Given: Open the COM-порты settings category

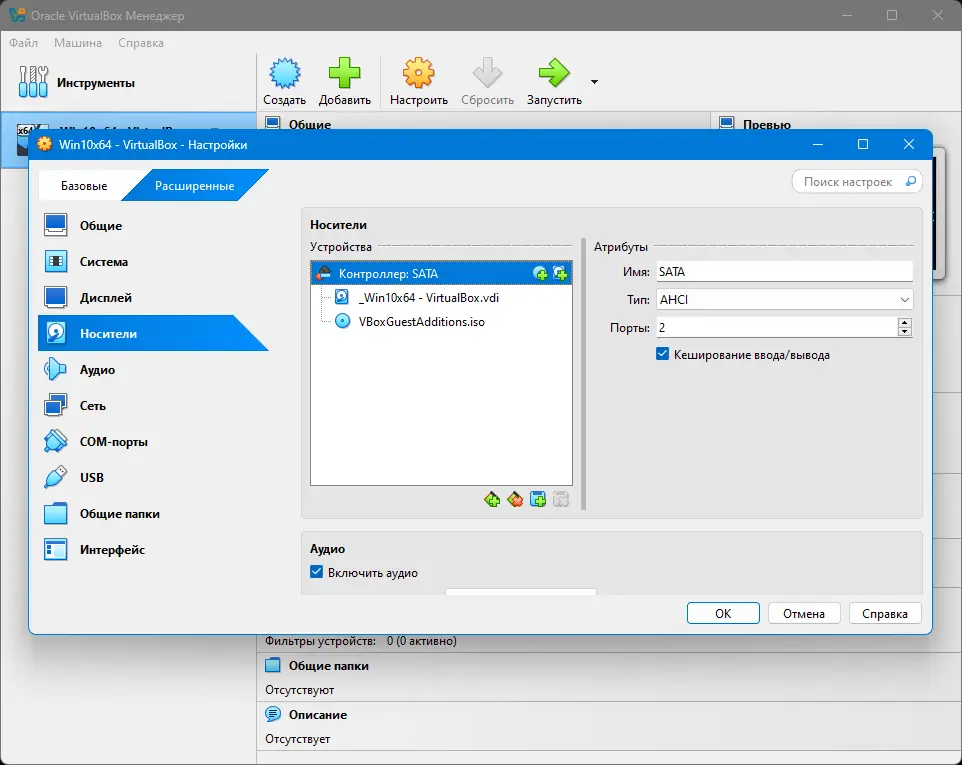Looking at the screenshot, I should click(x=153, y=442).
